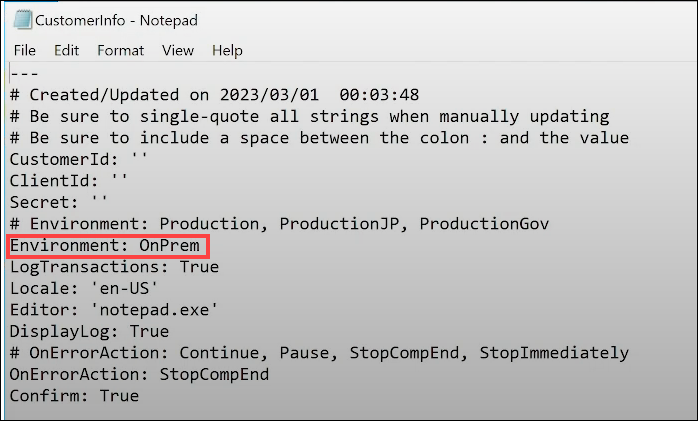Open the Help menu

click(227, 50)
